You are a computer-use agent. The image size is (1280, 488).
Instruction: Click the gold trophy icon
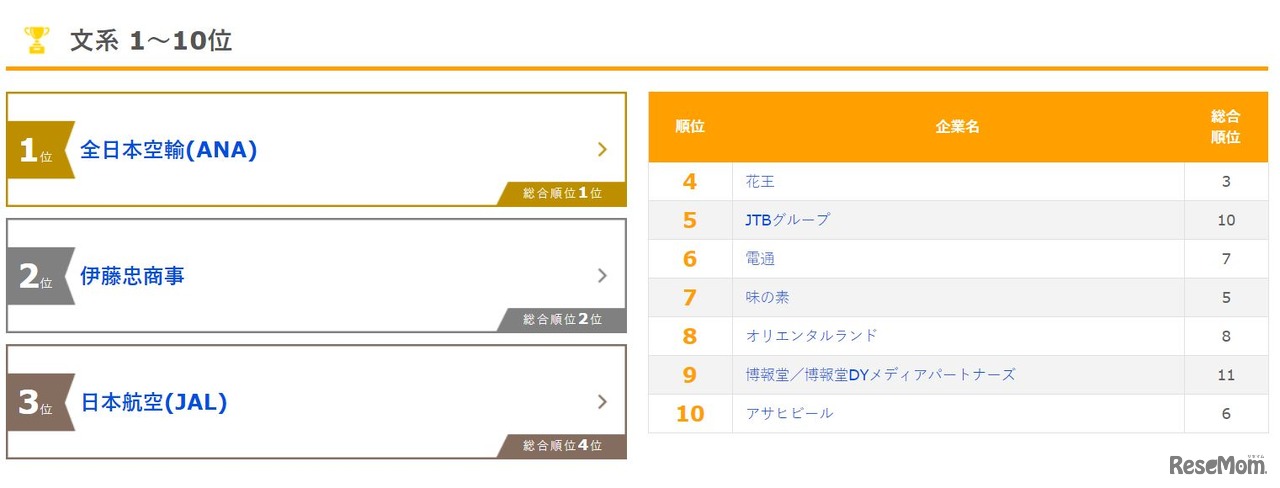(x=37, y=40)
